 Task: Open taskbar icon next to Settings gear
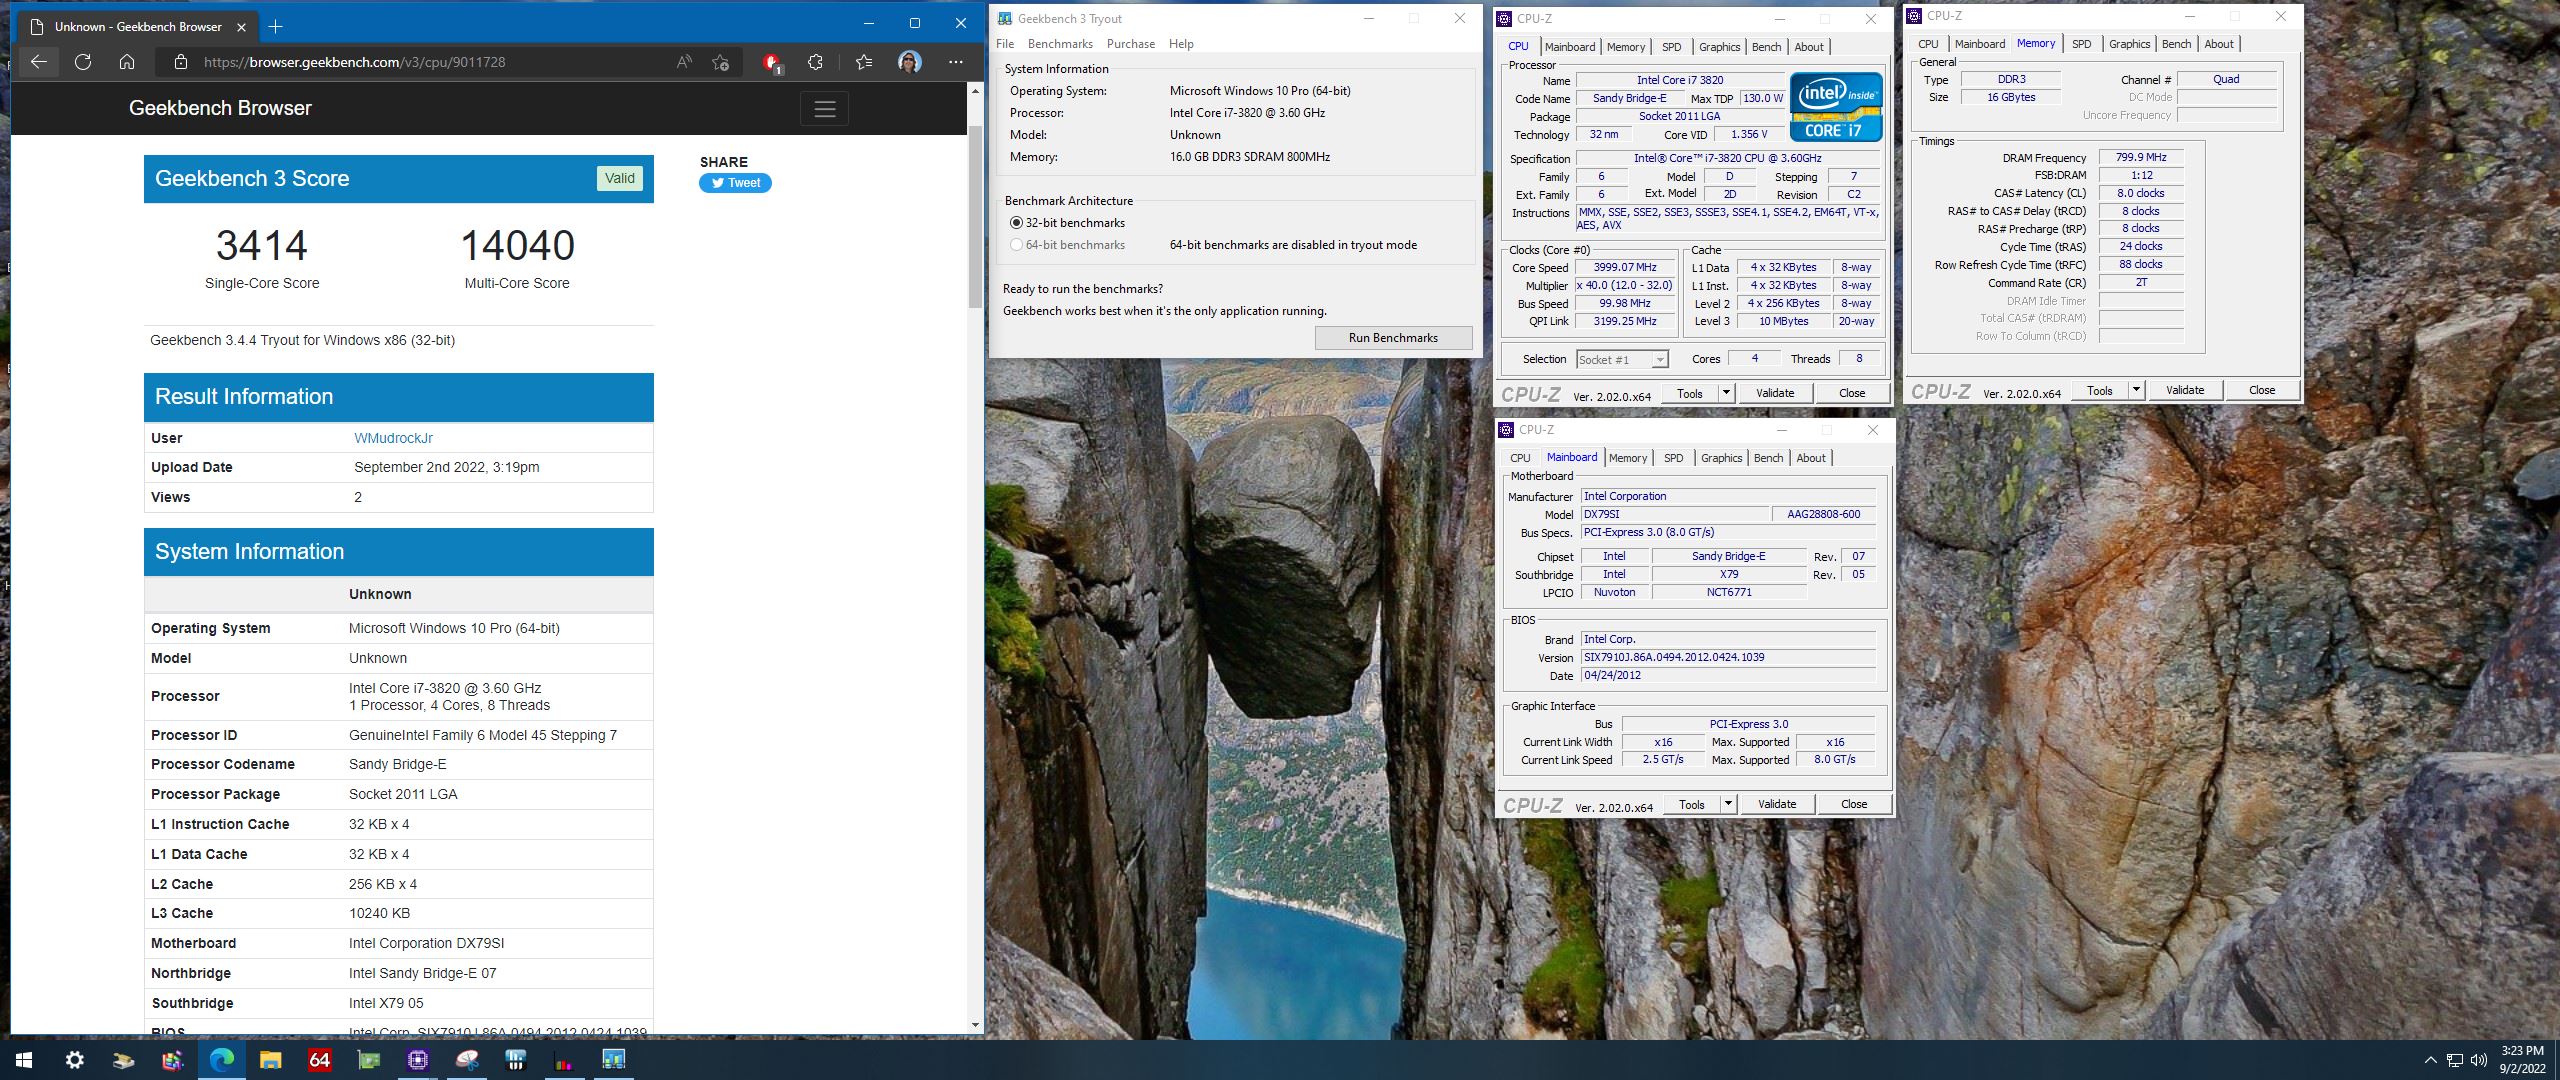click(x=123, y=1060)
